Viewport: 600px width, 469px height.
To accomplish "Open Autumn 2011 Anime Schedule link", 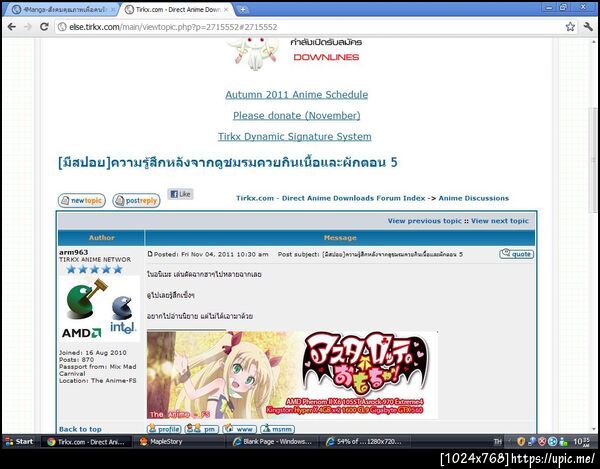I will [x=297, y=95].
